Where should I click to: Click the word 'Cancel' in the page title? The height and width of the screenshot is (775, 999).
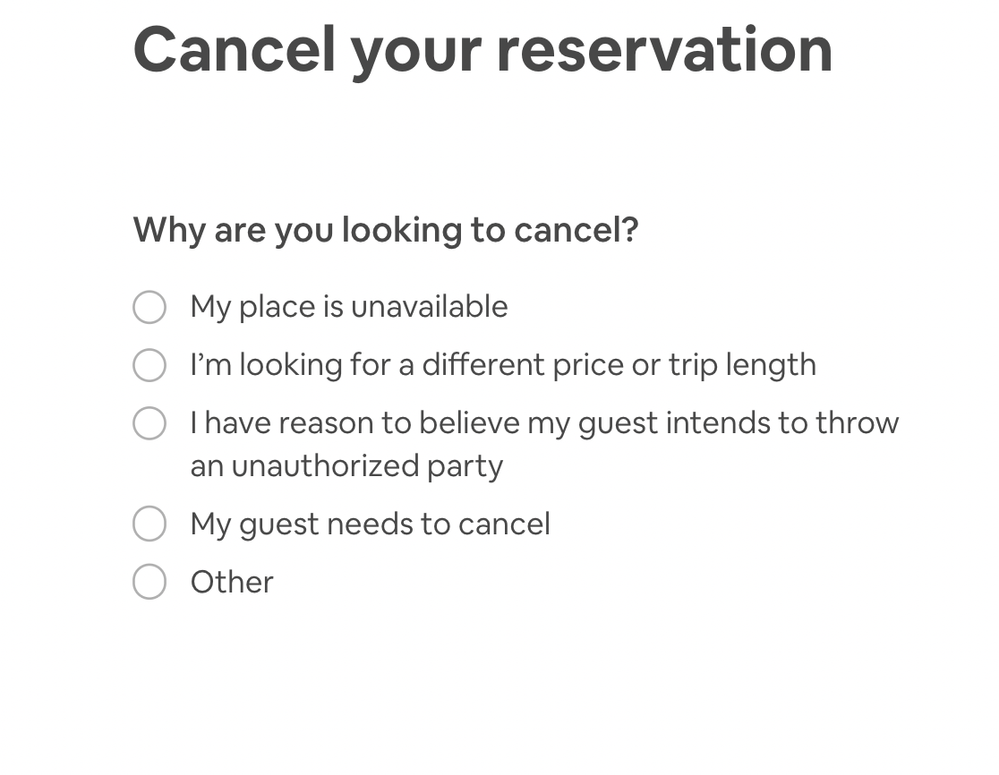pyautogui.click(x=234, y=50)
